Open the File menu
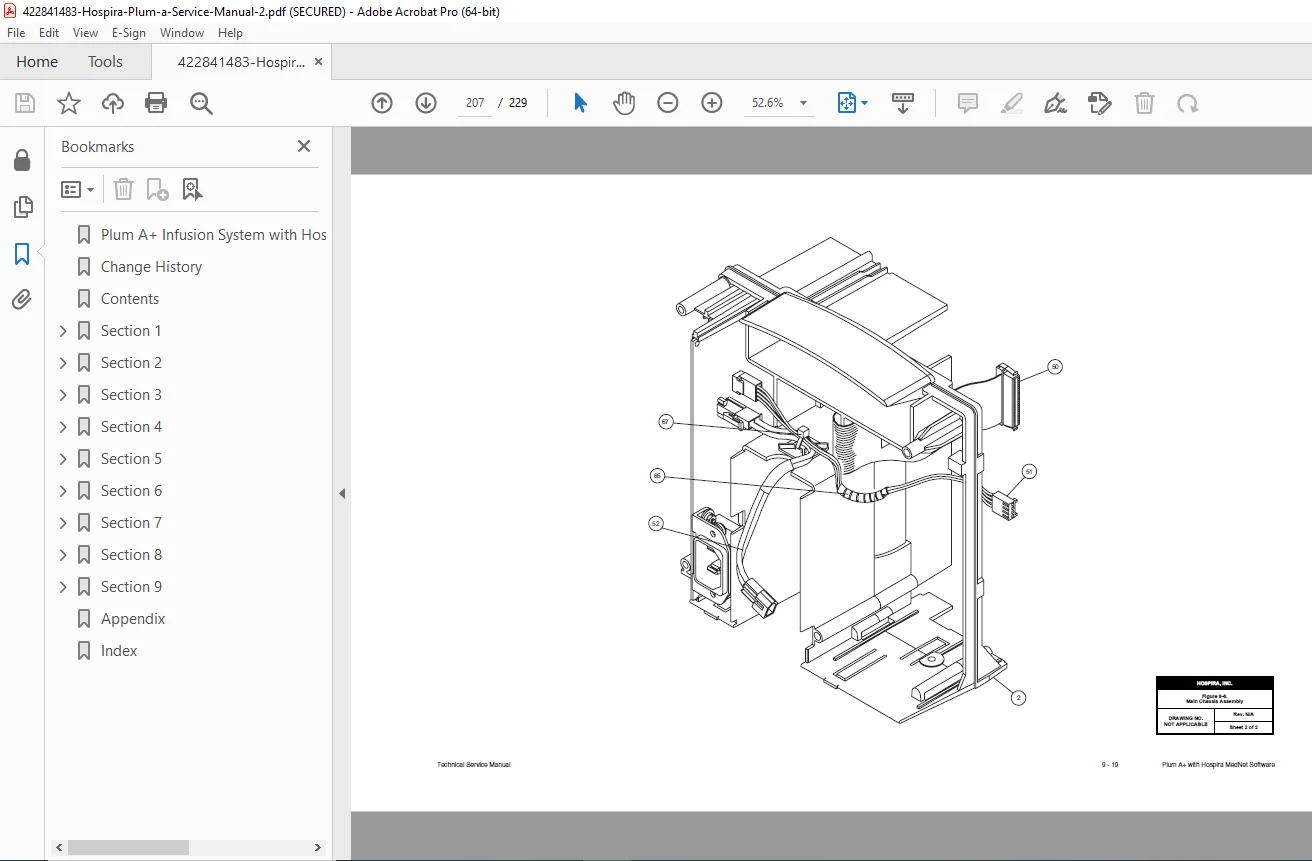Screen dimensions: 1312x861 pyautogui.click(x=16, y=33)
